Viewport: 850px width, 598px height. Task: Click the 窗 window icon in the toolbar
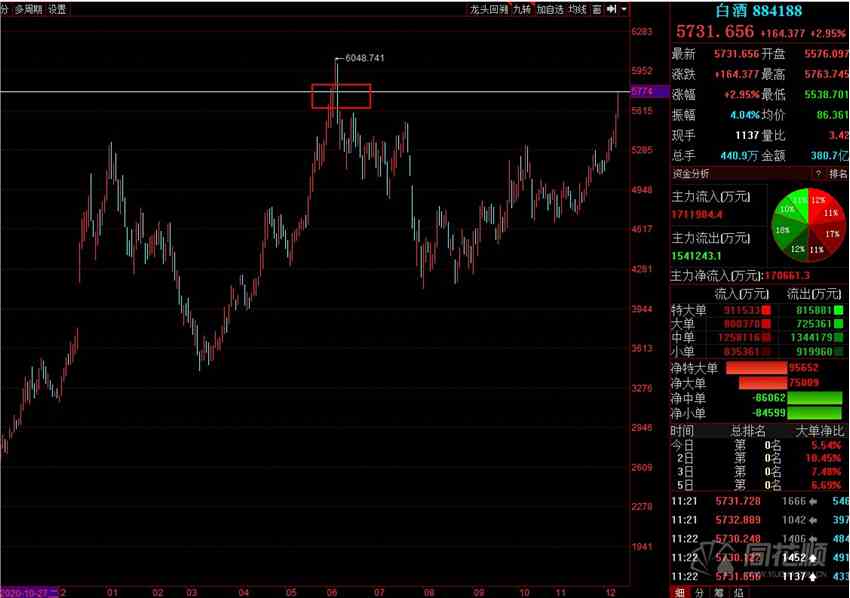click(597, 9)
